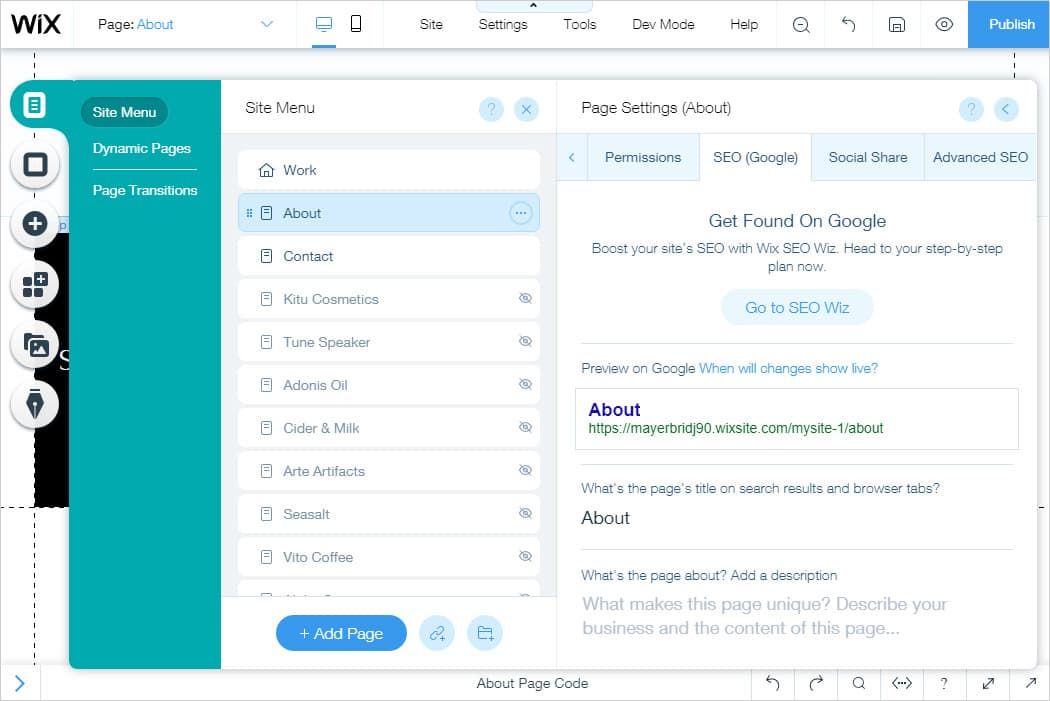Click the page description text field
1050x701 pixels.
coord(797,616)
